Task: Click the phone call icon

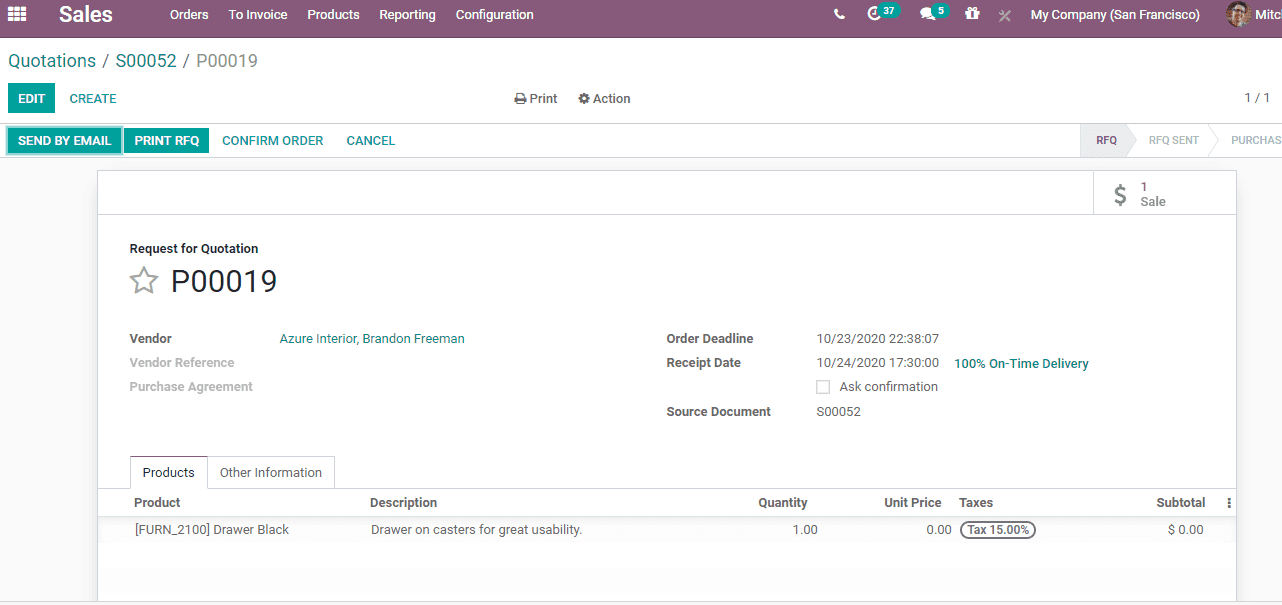Action: pyautogui.click(x=839, y=14)
